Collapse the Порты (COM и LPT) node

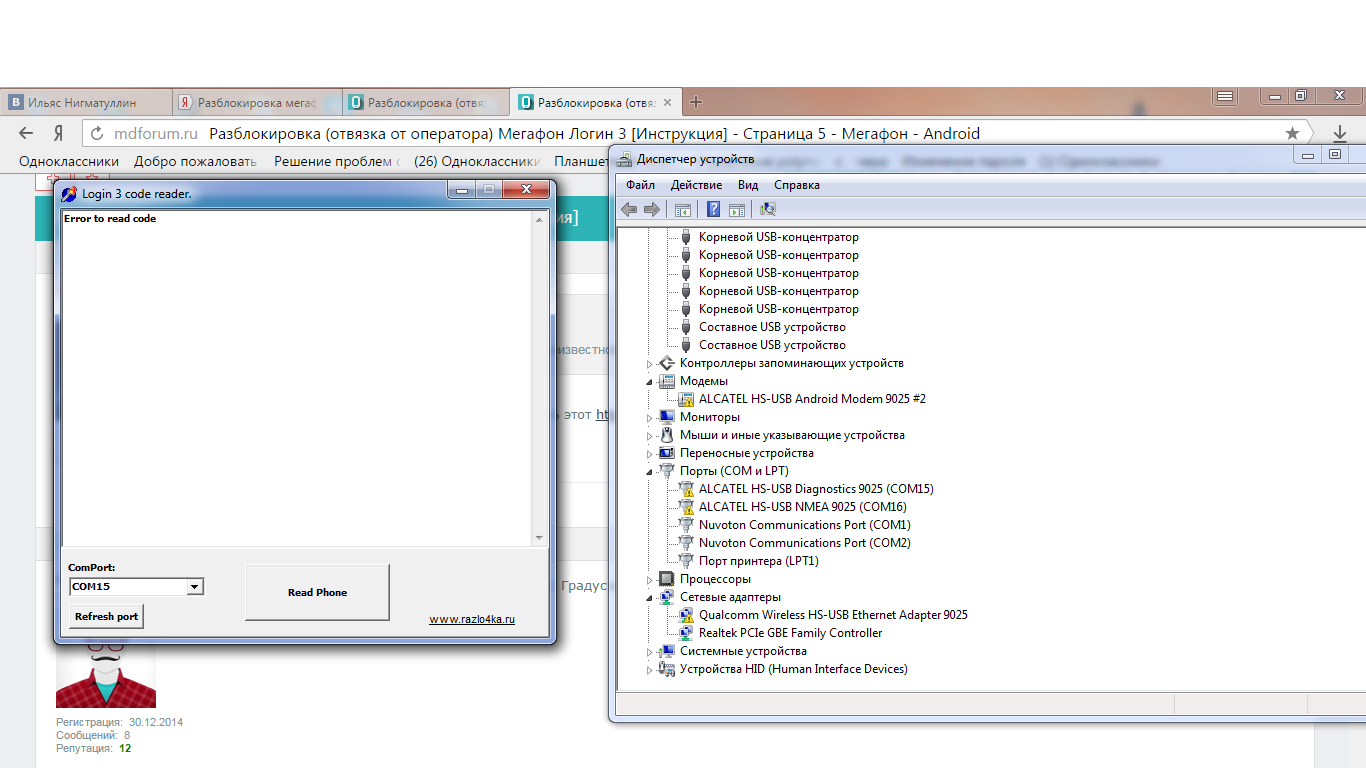click(650, 472)
